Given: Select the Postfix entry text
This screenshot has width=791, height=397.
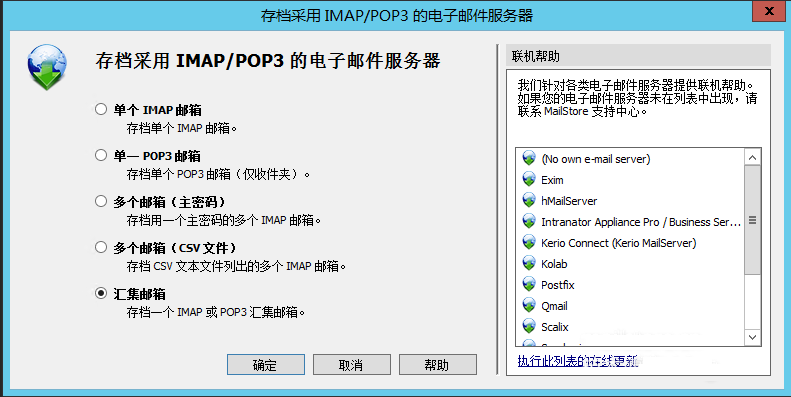Looking at the screenshot, I should [x=557, y=285].
